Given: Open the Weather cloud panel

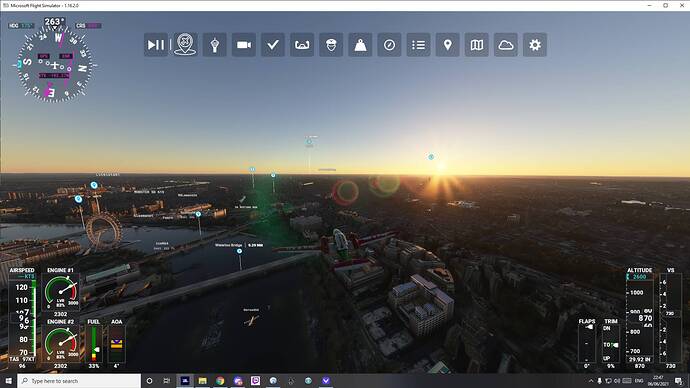Looking at the screenshot, I should click(x=506, y=45).
